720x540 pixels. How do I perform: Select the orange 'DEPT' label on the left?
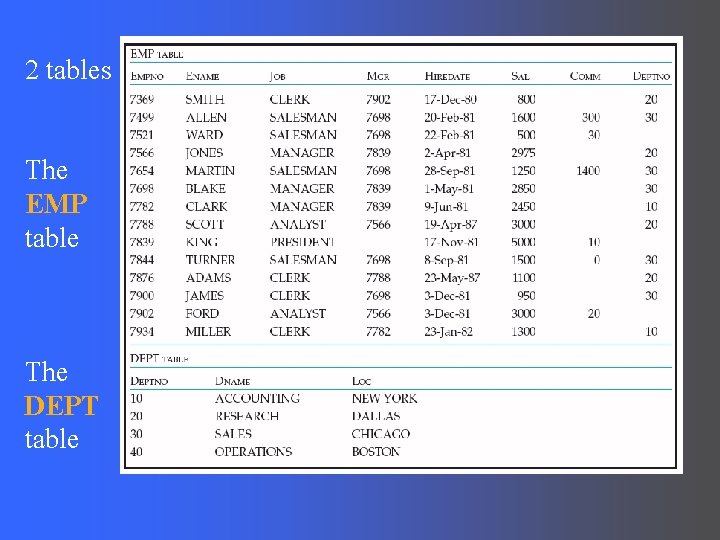click(61, 405)
